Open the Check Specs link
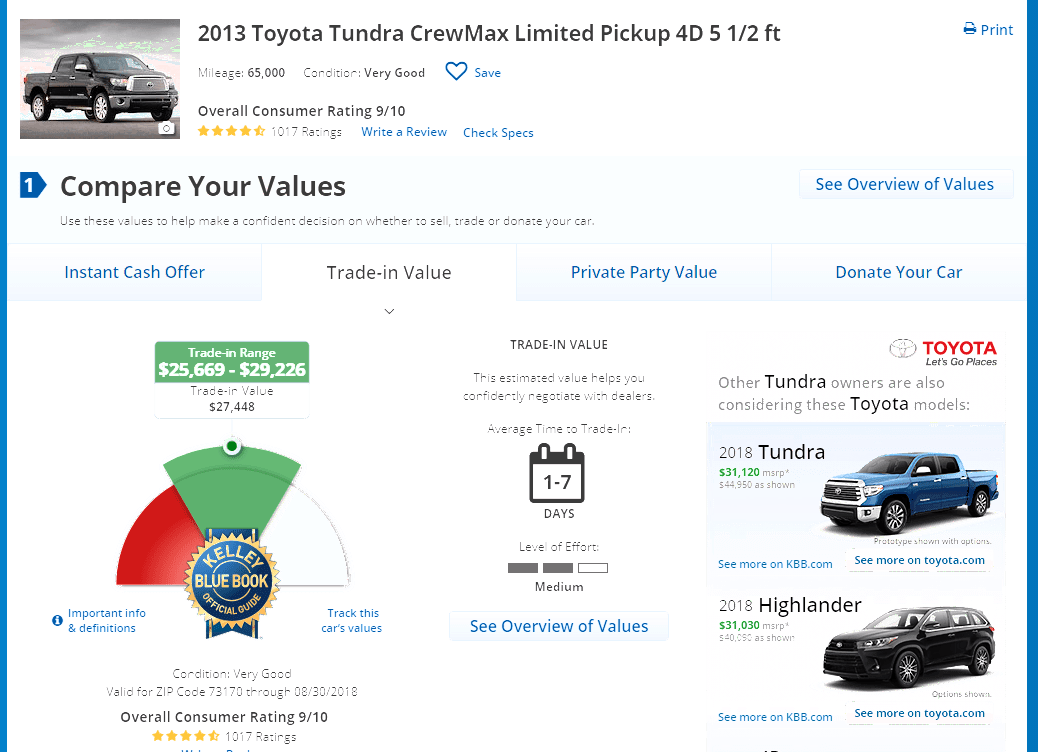The width and height of the screenshot is (1038, 752). 498,133
